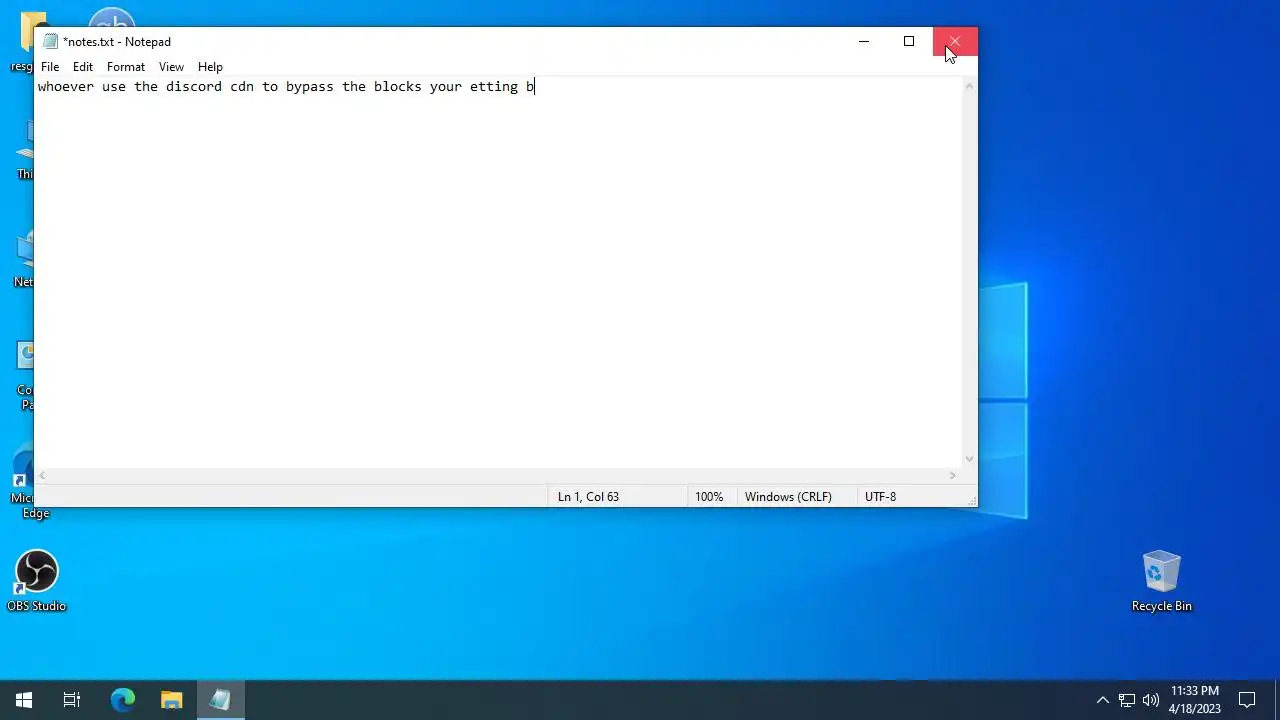The width and height of the screenshot is (1280, 720).
Task: Click the "UTF-8" encoding status entry
Action: click(x=880, y=497)
